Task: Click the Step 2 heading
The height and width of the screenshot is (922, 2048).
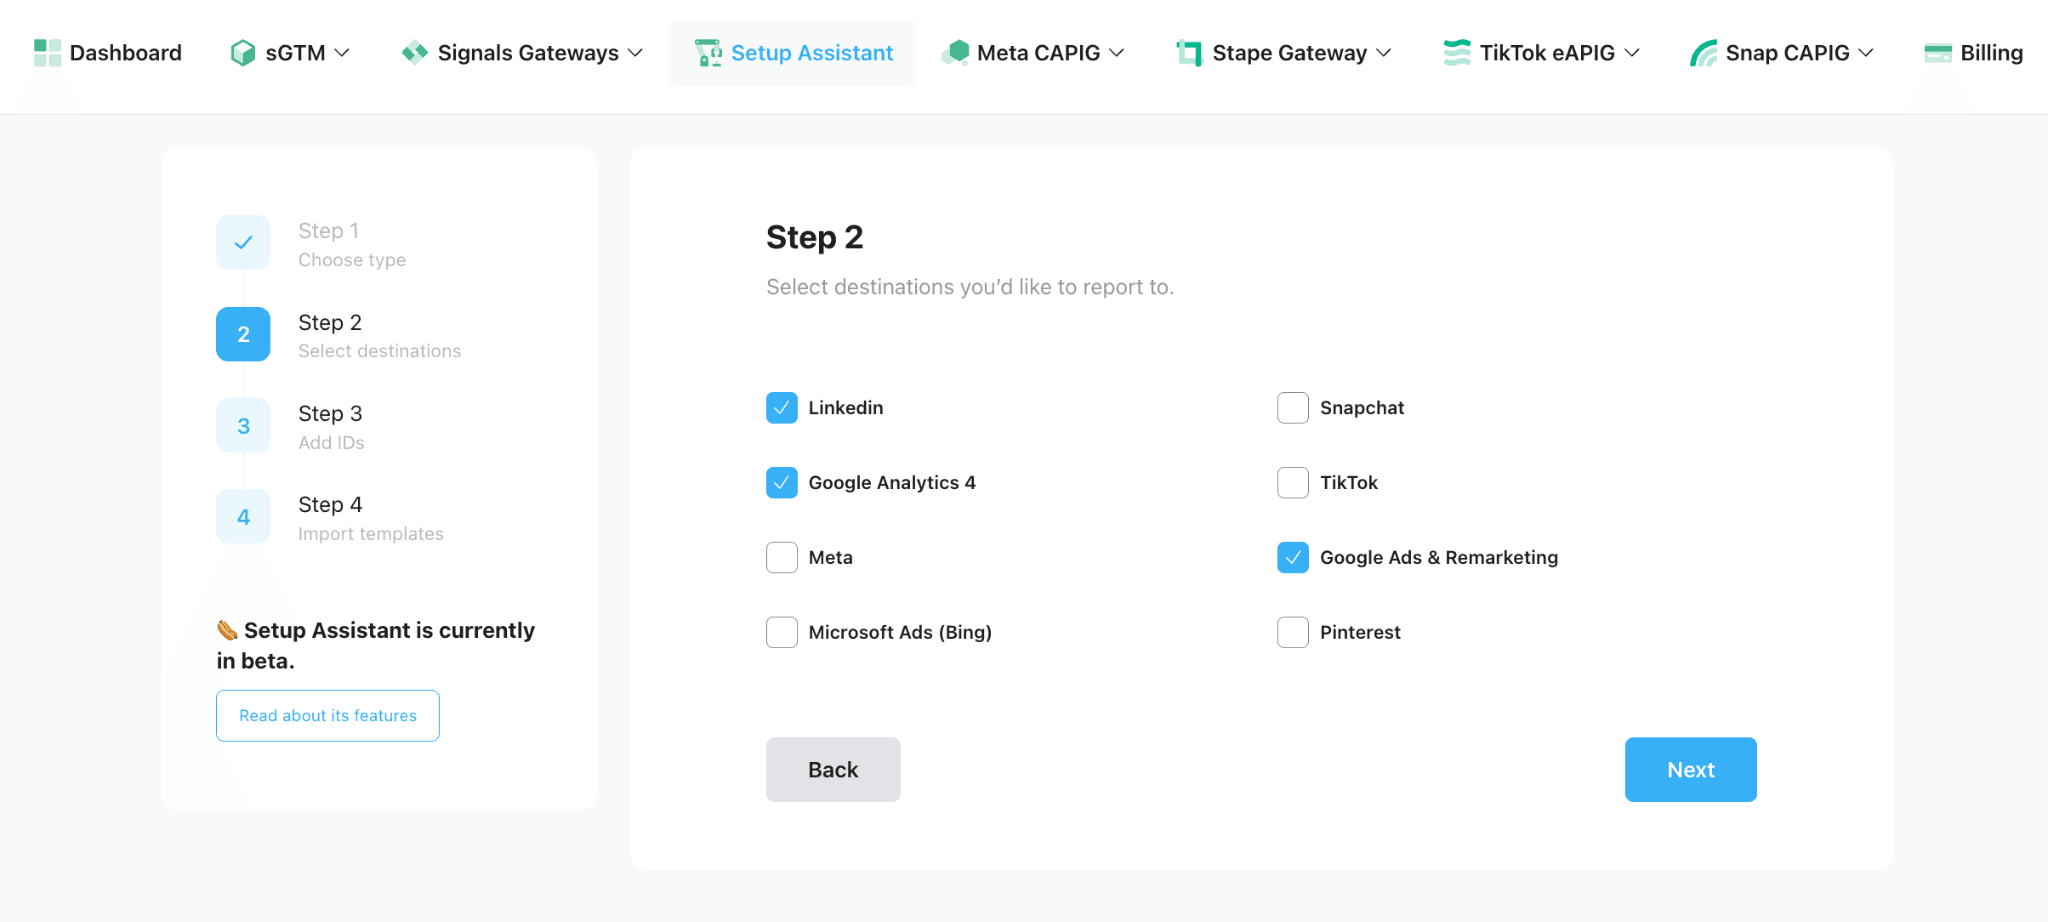Action: 814,237
